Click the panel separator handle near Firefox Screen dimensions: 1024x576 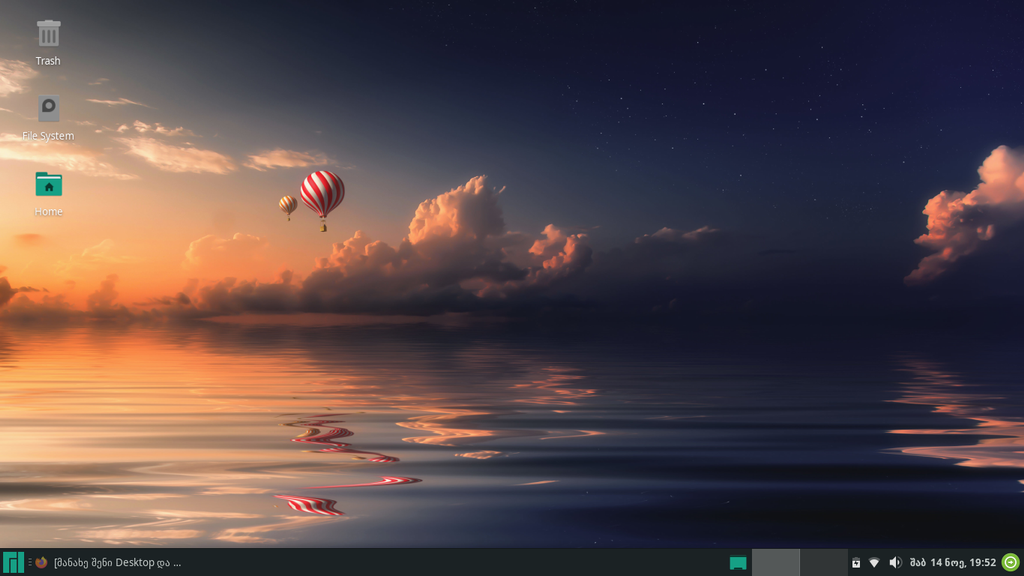(x=29, y=562)
